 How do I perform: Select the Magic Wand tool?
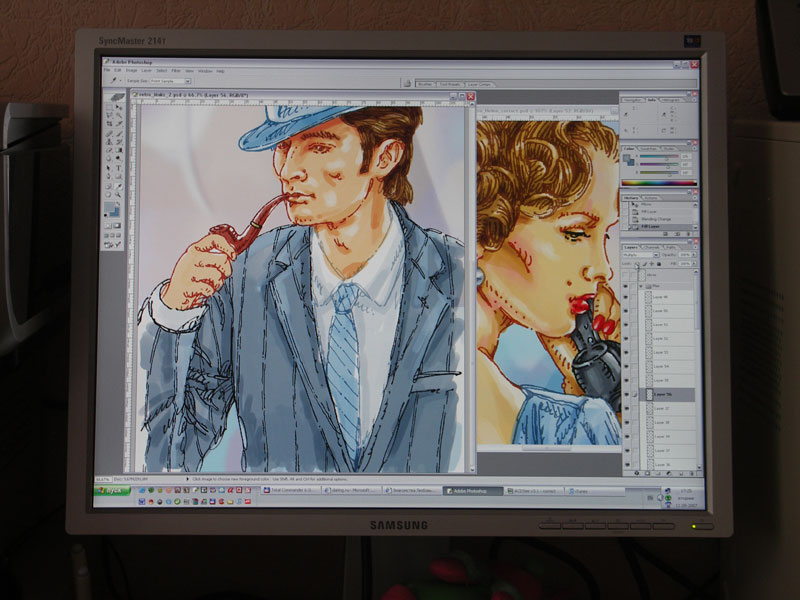pos(119,116)
